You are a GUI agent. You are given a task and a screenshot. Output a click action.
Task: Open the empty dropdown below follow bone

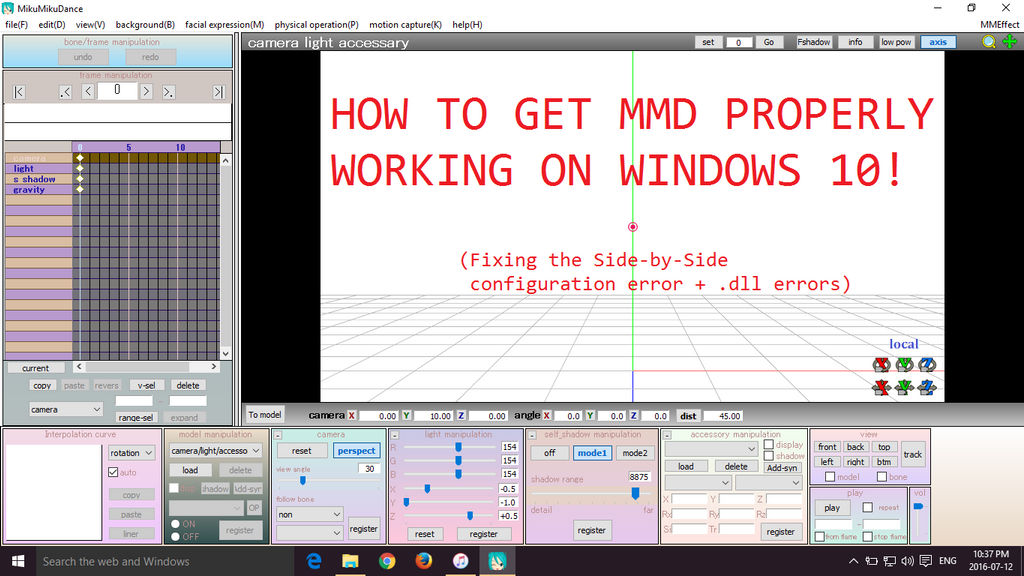309,533
